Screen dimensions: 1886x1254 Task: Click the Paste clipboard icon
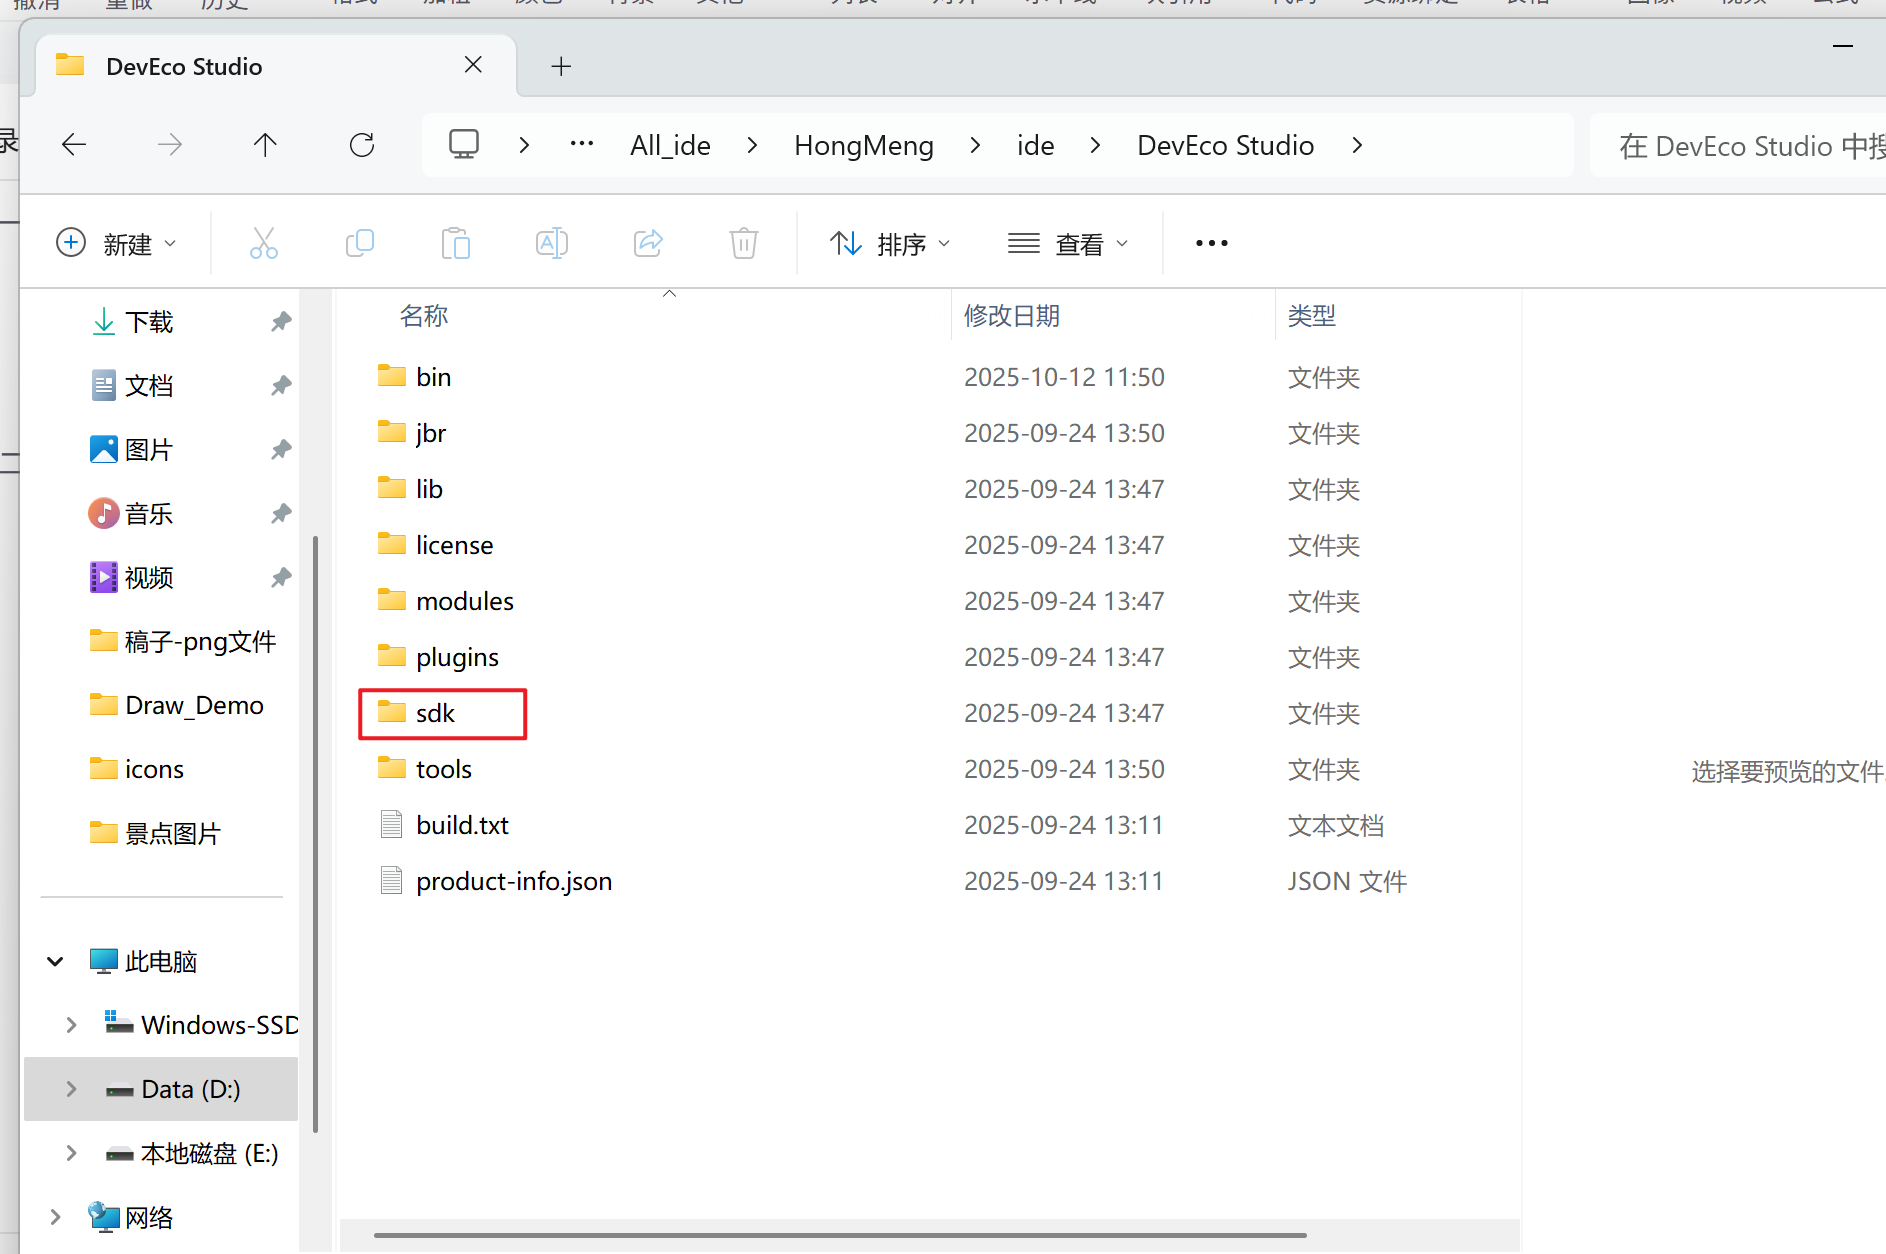[x=456, y=243]
